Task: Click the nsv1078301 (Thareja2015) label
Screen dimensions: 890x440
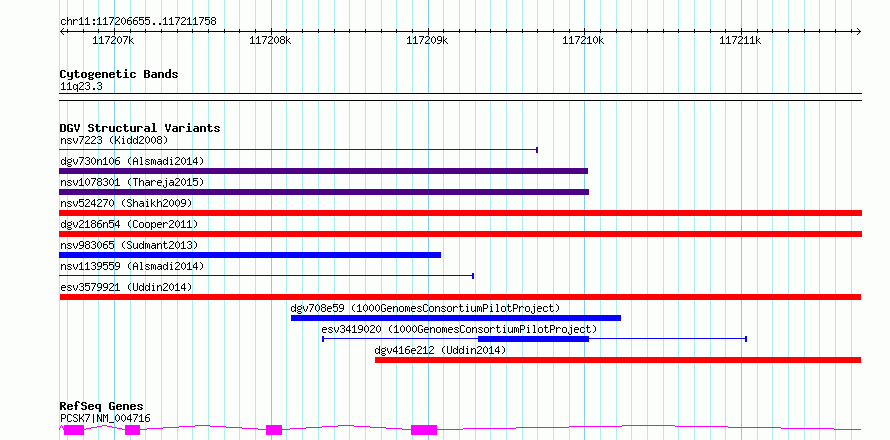Action: click(x=132, y=182)
